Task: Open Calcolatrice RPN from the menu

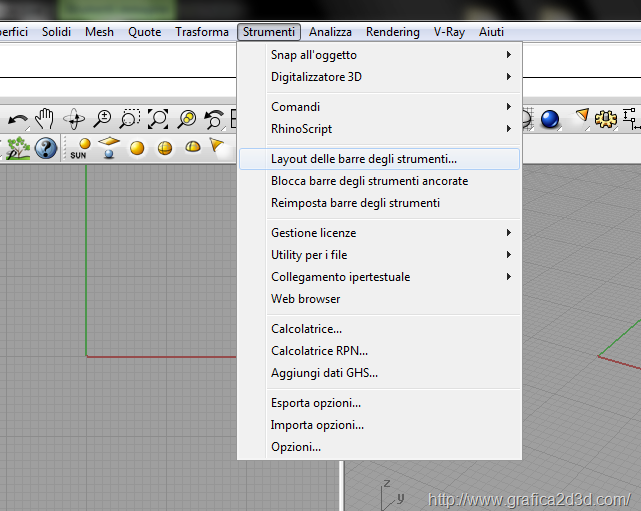Action: [379, 351]
